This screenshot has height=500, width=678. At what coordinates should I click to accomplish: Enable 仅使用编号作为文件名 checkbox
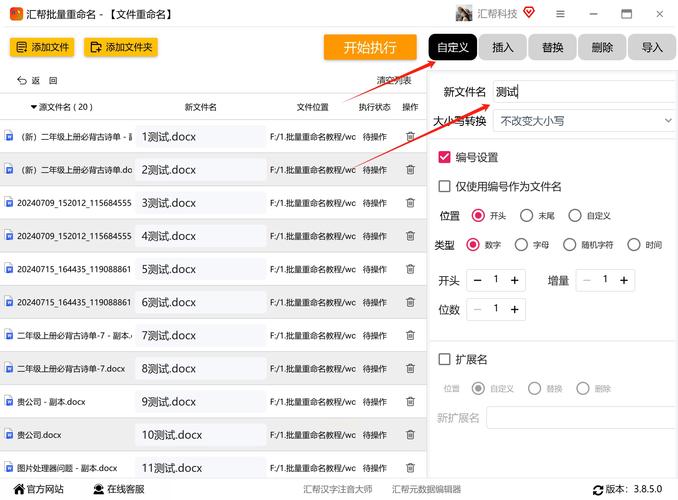(x=445, y=186)
